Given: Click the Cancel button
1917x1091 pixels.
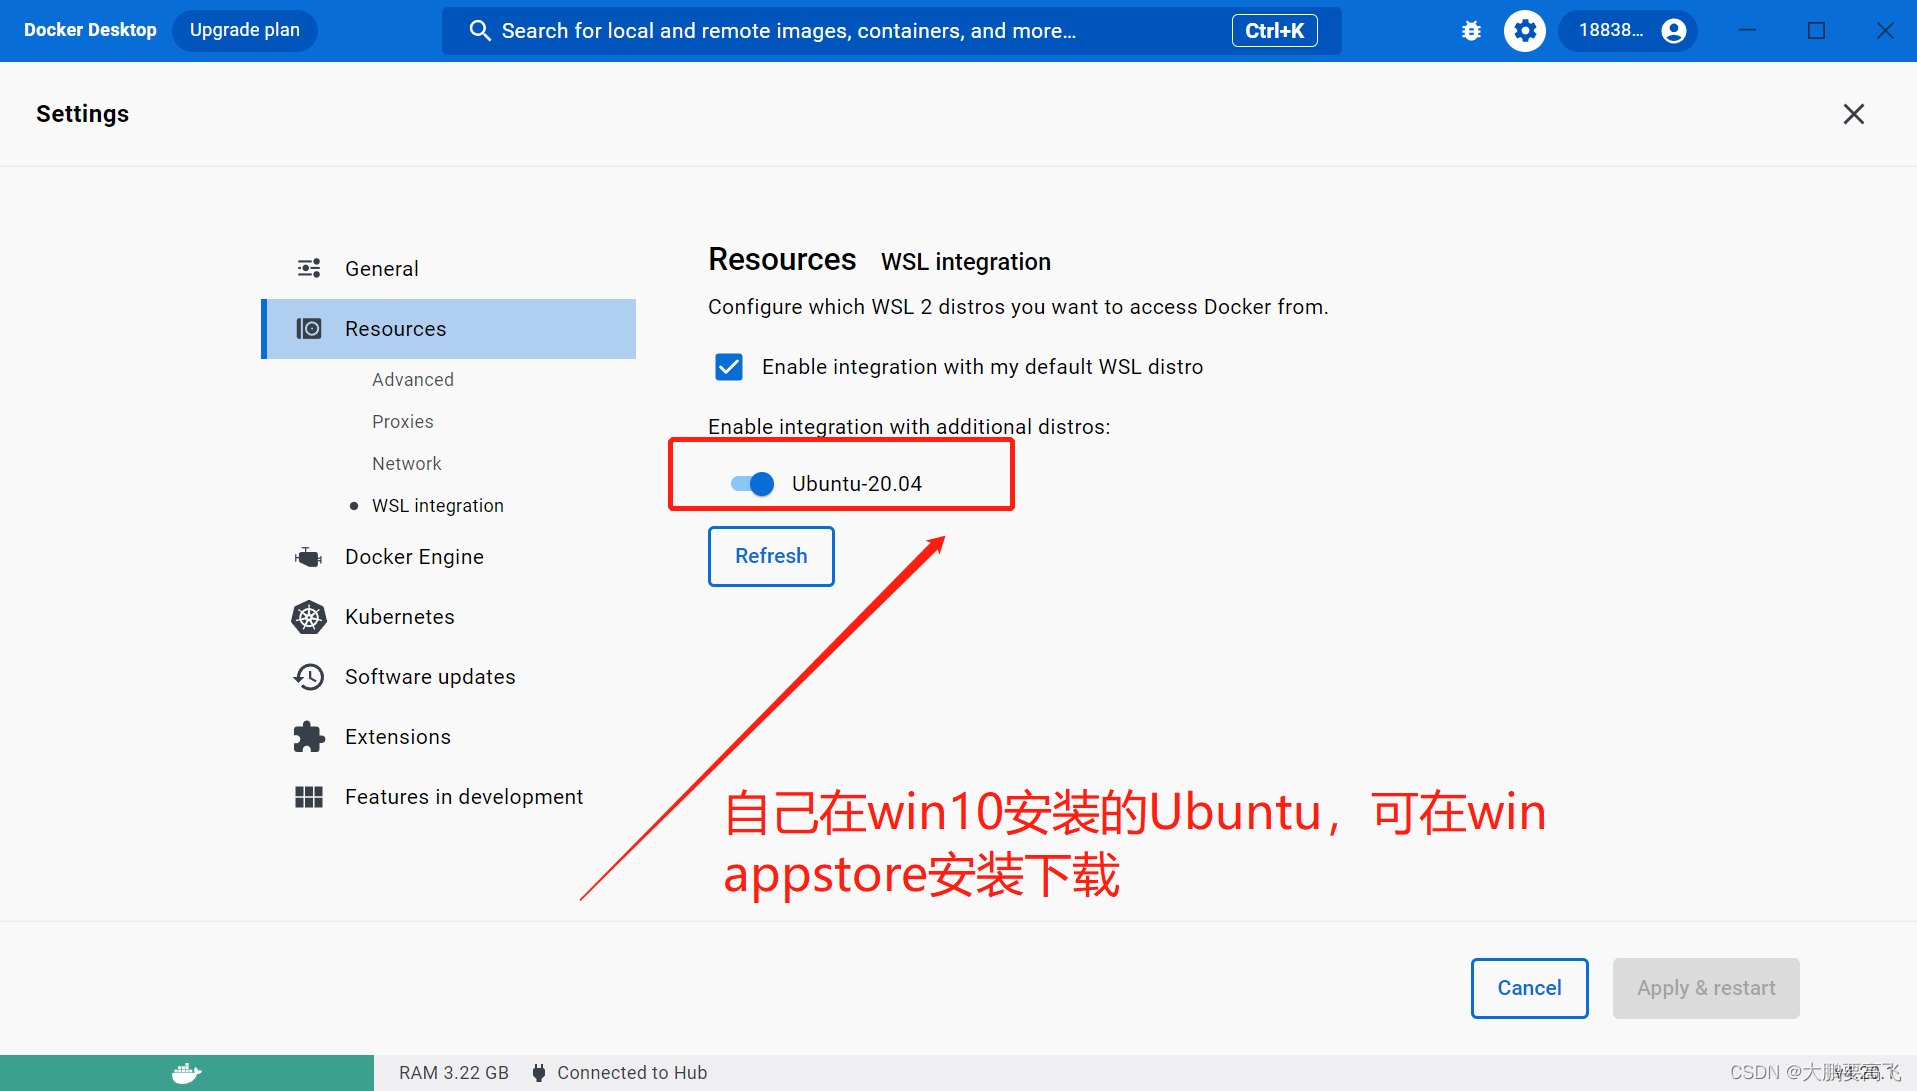Looking at the screenshot, I should pos(1529,988).
